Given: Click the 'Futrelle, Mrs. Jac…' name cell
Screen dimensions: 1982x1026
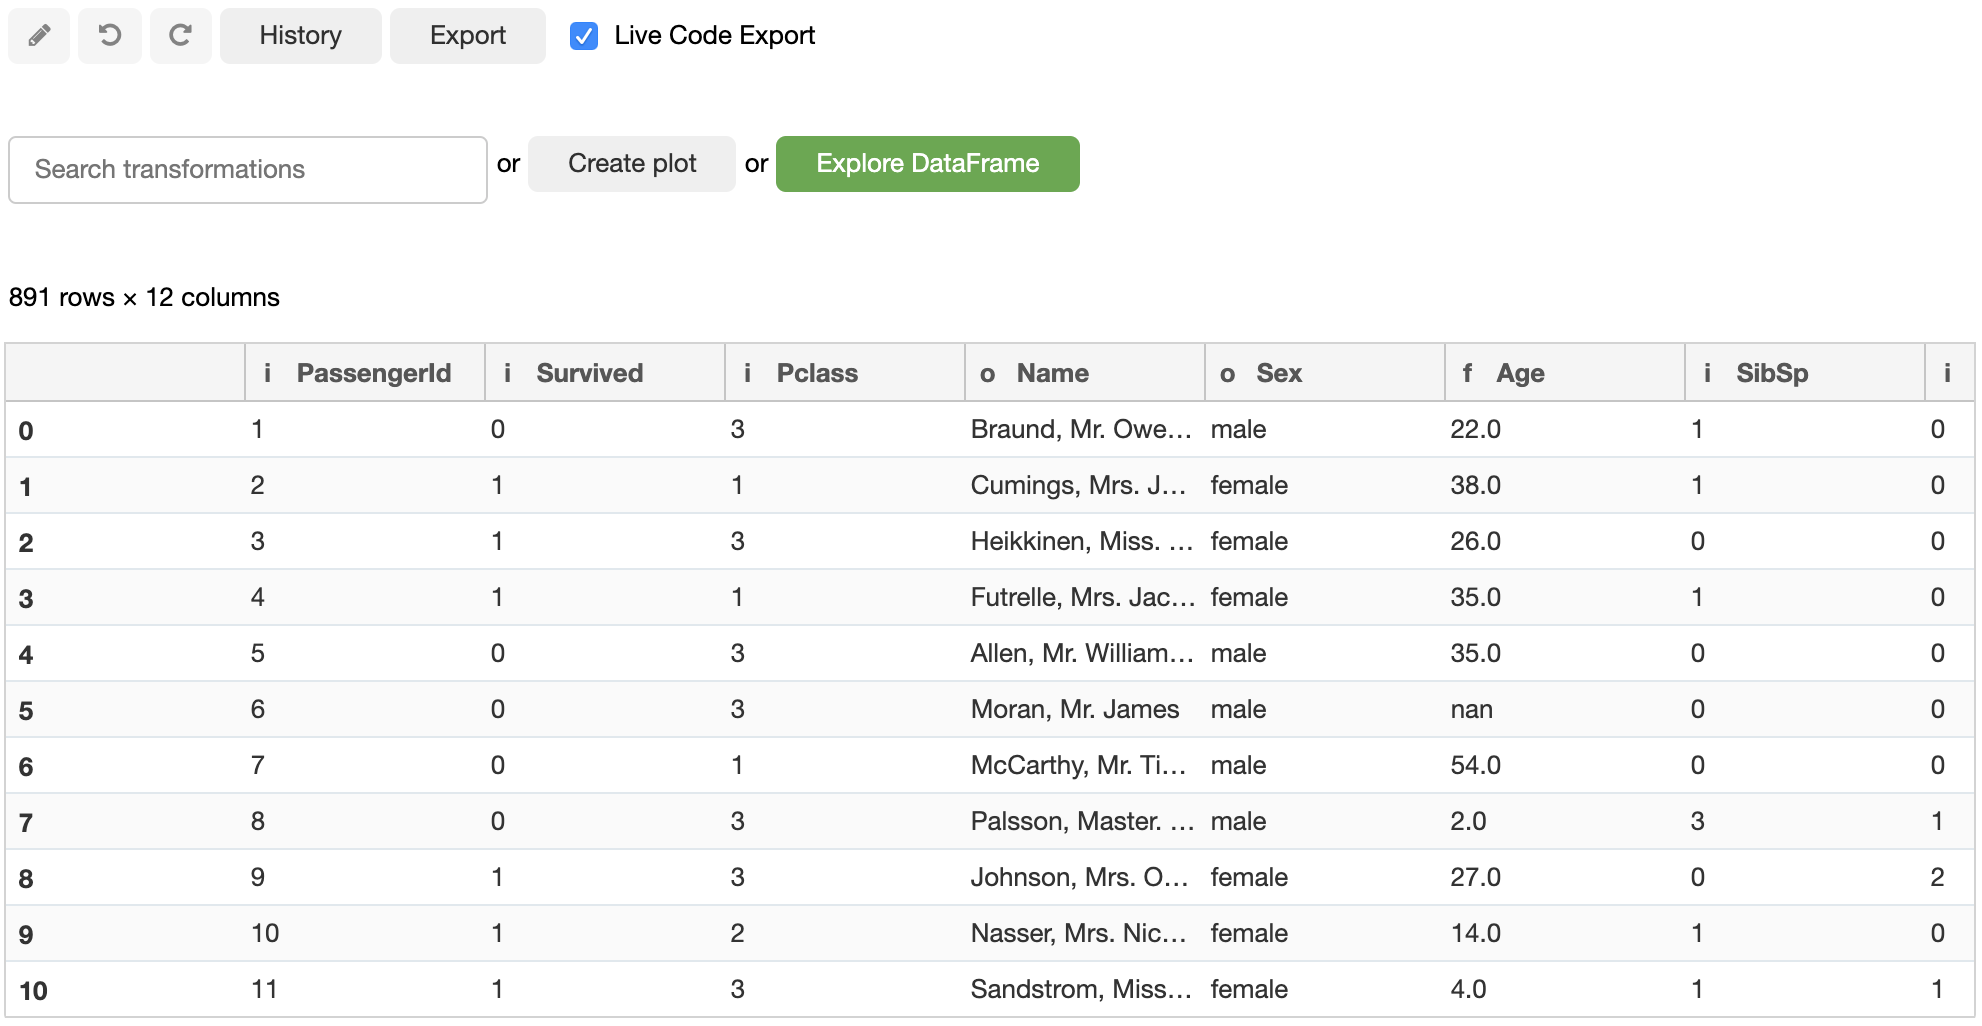Looking at the screenshot, I should [1083, 598].
